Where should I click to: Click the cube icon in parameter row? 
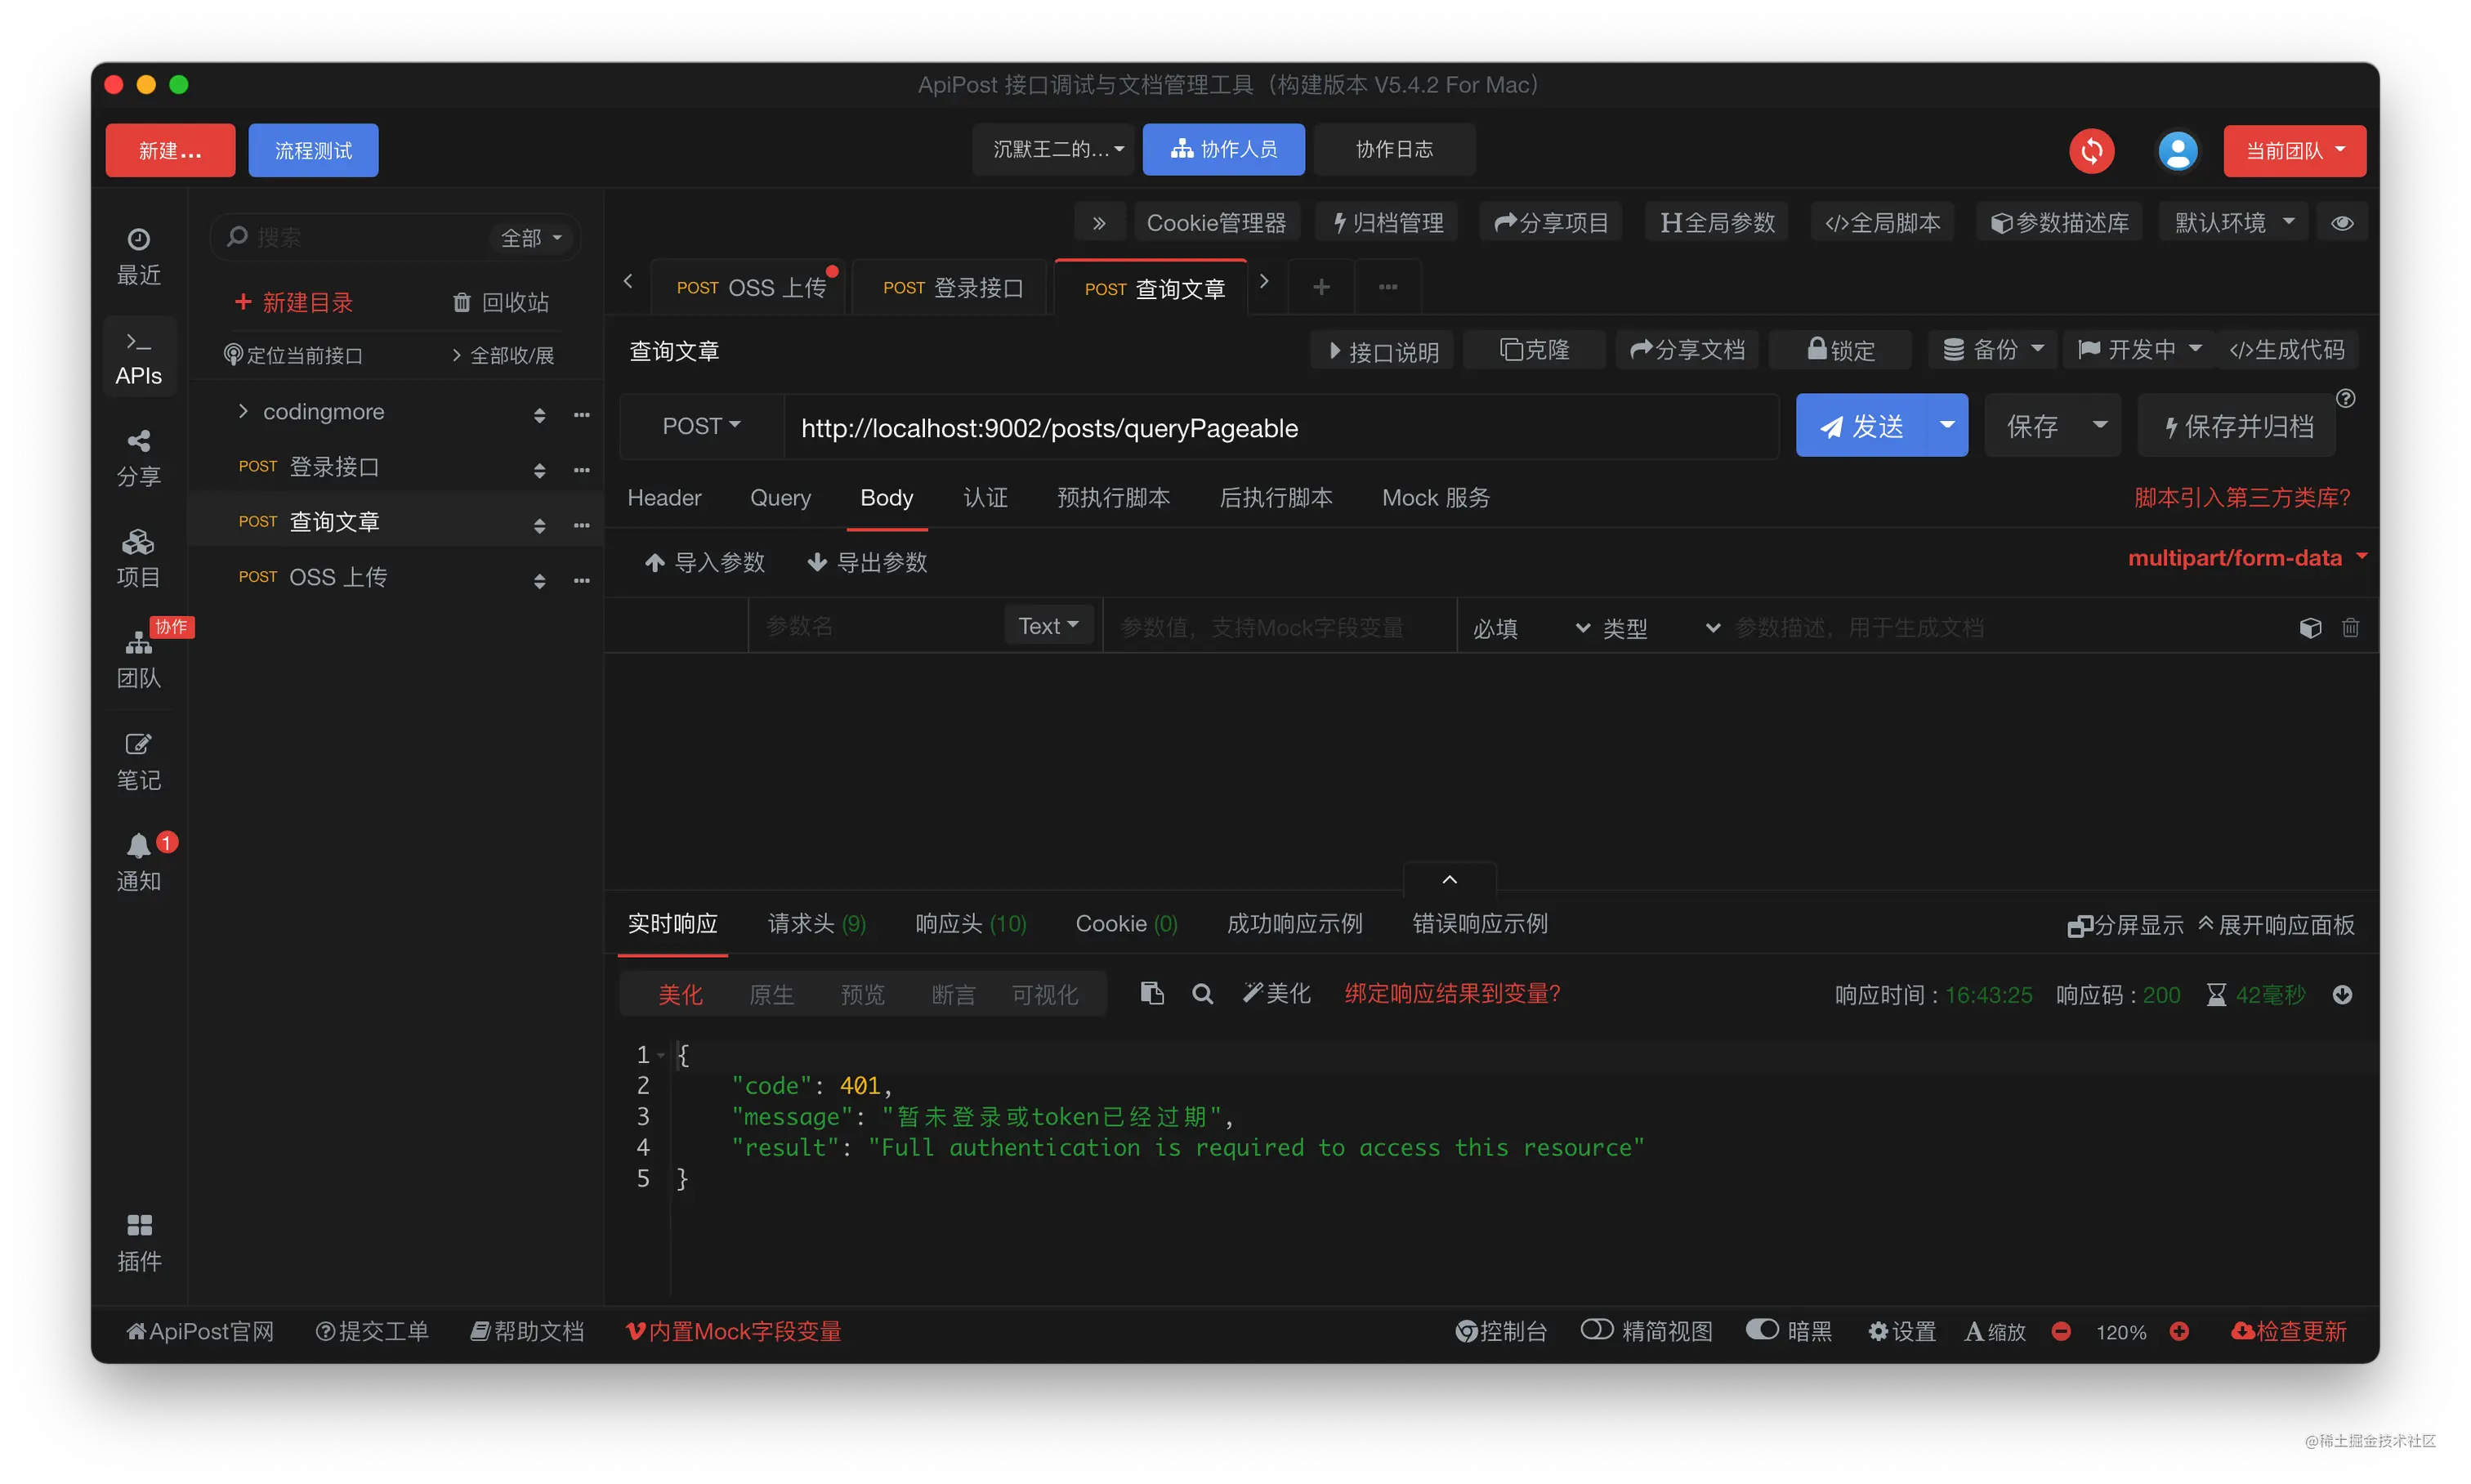[2309, 627]
